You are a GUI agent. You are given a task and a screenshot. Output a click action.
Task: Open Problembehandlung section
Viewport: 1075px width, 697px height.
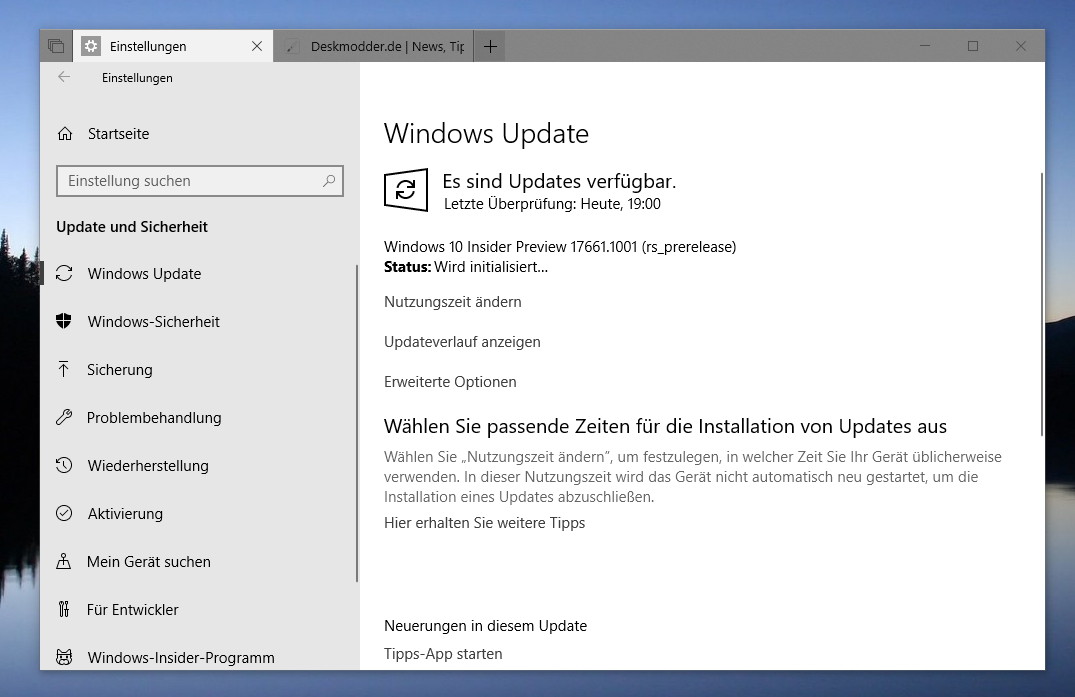pyautogui.click(x=154, y=417)
